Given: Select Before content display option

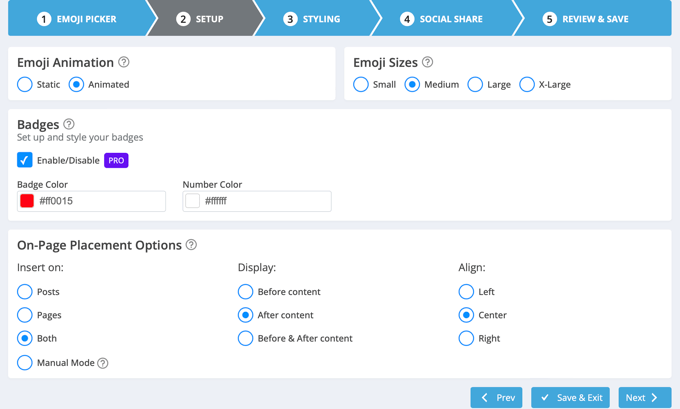Looking at the screenshot, I should tap(245, 292).
